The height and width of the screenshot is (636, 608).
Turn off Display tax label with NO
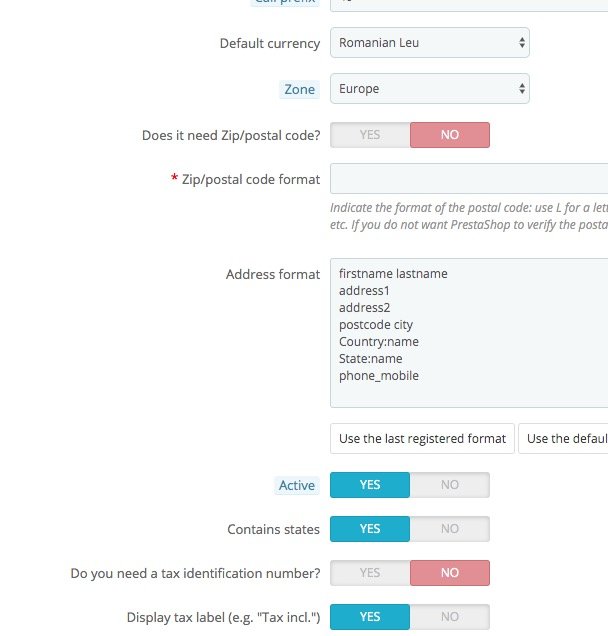coord(449,617)
